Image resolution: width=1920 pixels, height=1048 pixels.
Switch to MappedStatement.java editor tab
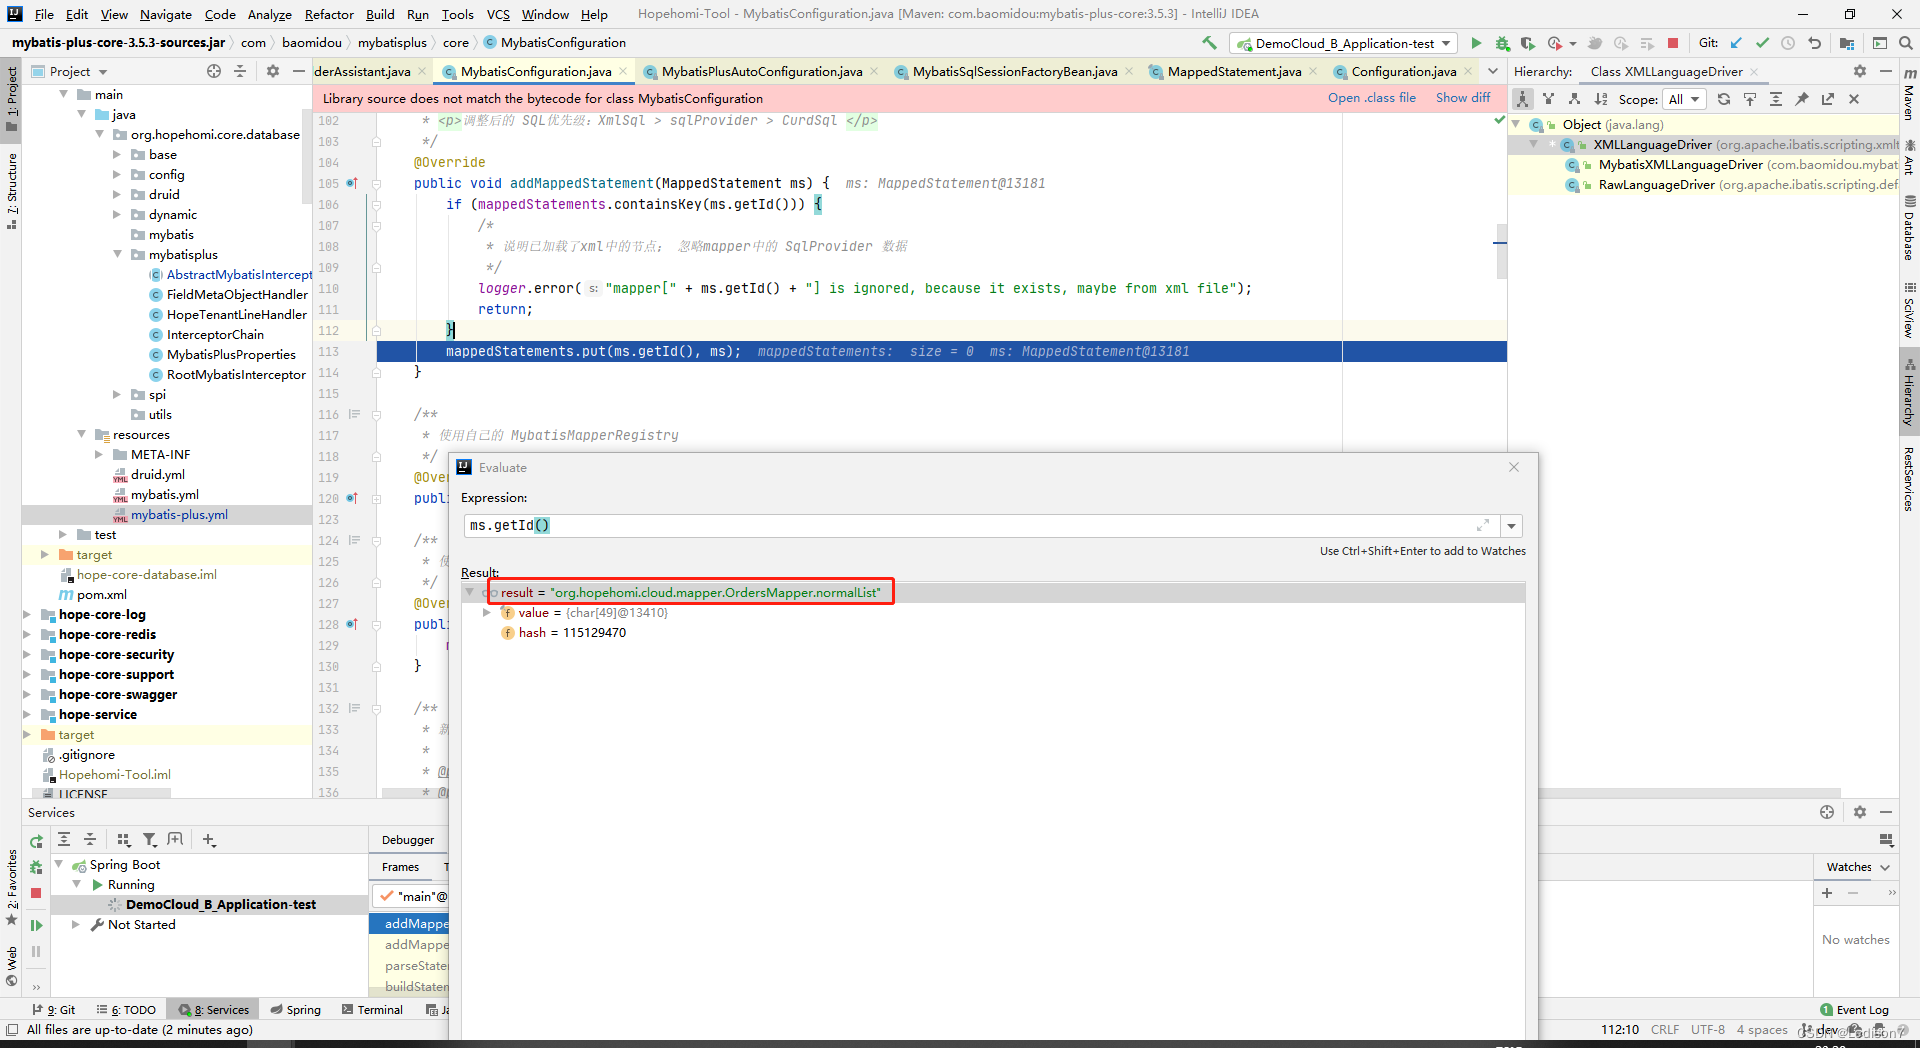pos(1233,71)
